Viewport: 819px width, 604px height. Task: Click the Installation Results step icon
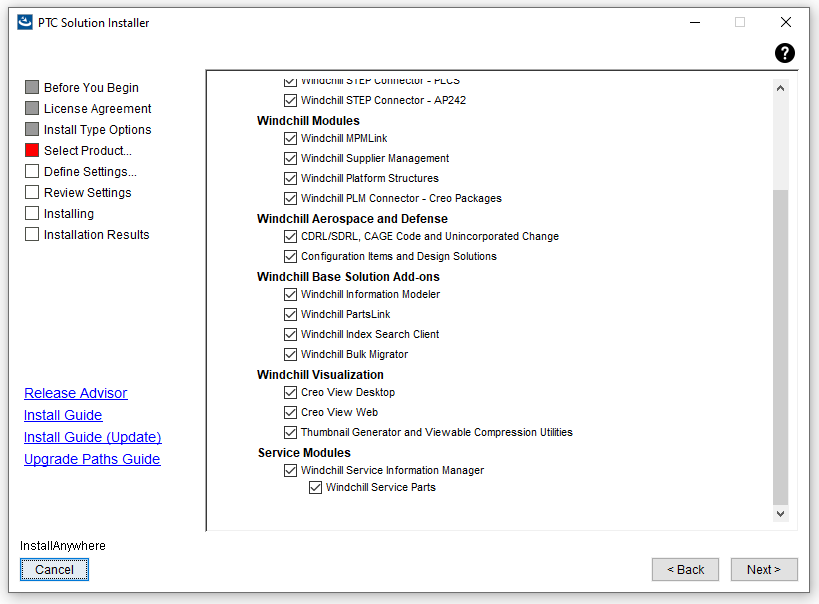click(32, 234)
